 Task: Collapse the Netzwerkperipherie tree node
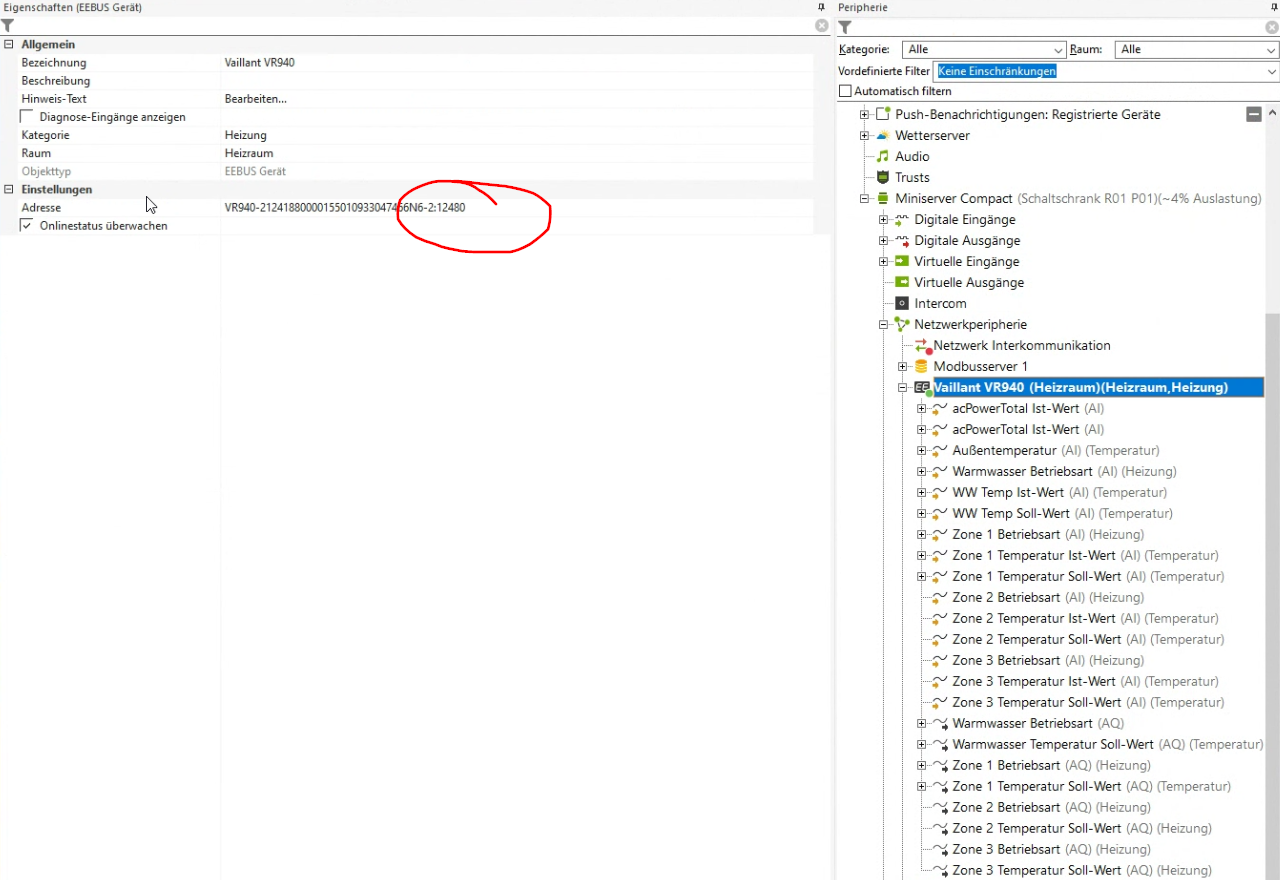point(883,325)
